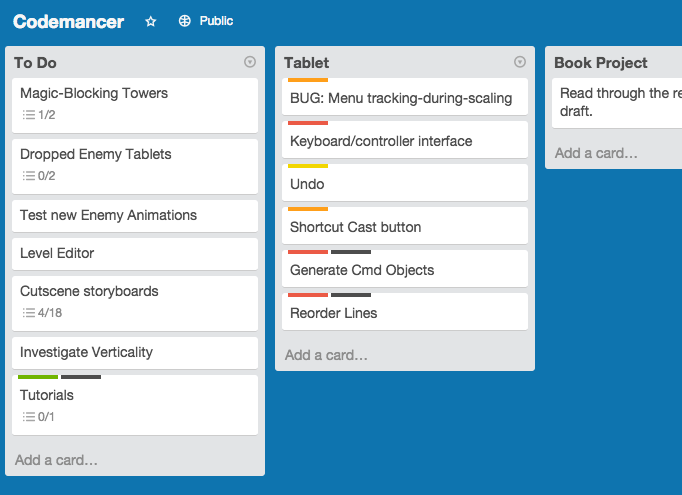Open To Do list actions menu
682x495 pixels.
coord(250,62)
